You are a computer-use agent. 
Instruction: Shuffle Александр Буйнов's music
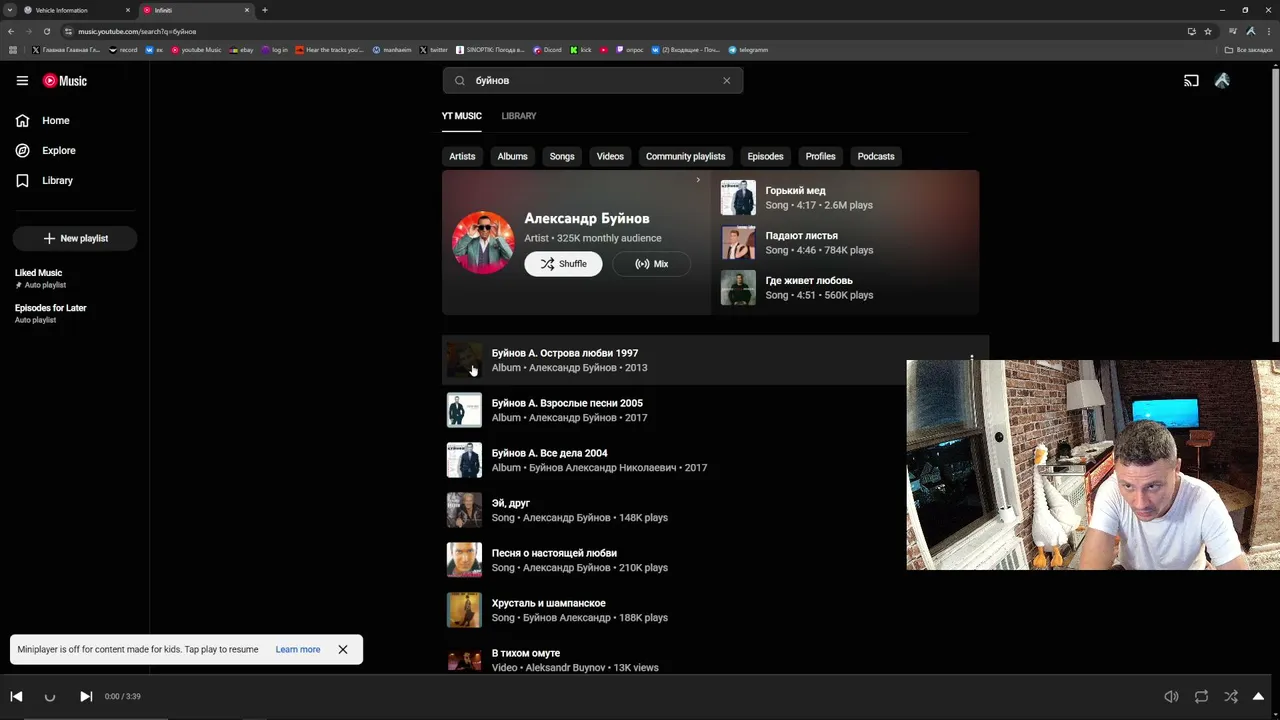coord(563,264)
